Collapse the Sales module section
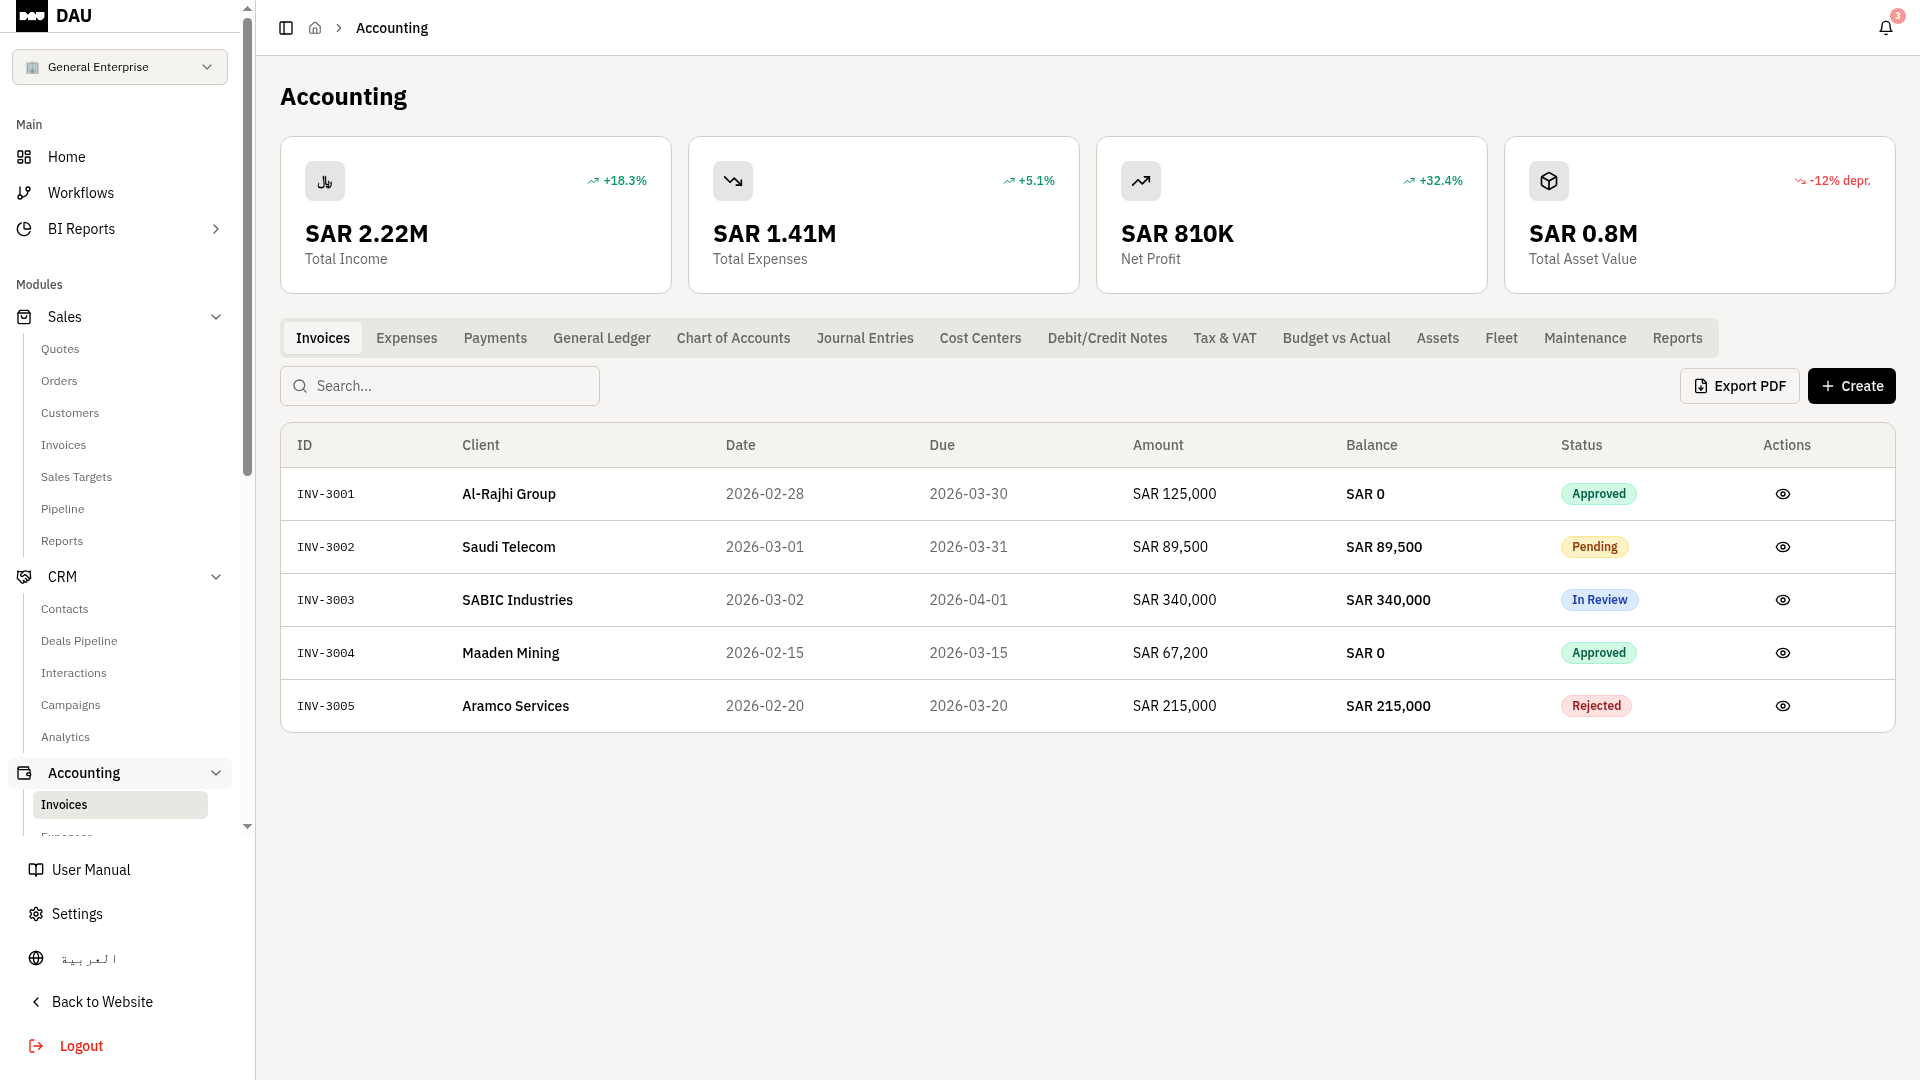 click(x=216, y=317)
